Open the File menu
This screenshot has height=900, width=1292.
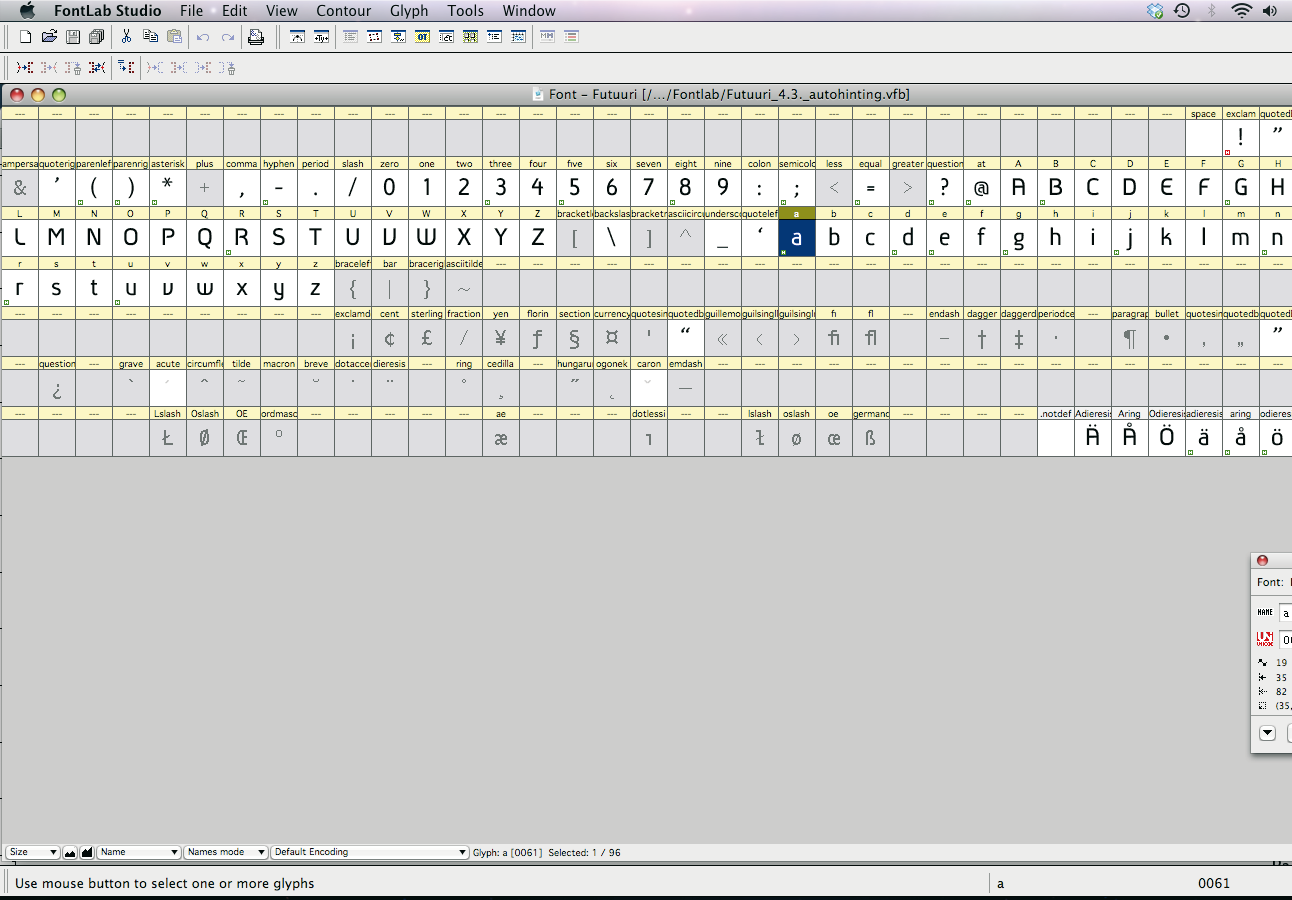(191, 11)
